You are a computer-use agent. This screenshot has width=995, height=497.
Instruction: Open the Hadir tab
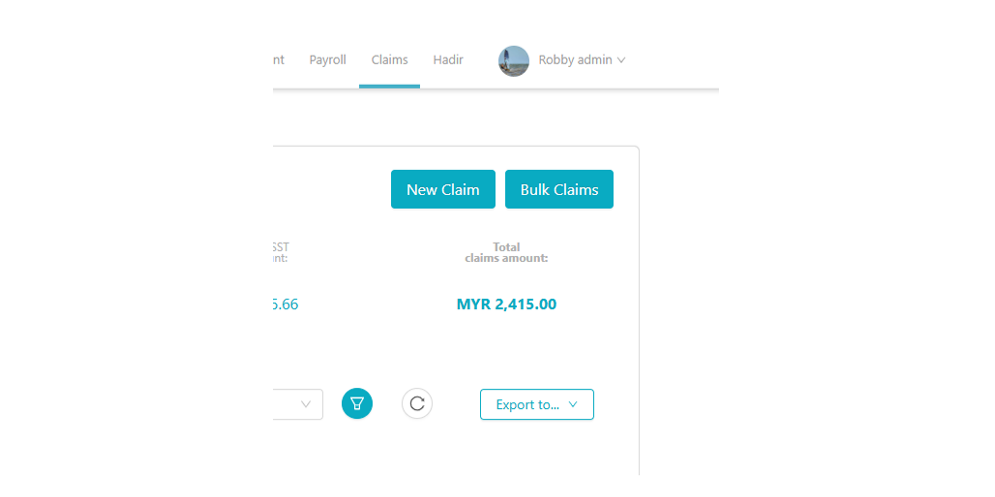tap(448, 60)
